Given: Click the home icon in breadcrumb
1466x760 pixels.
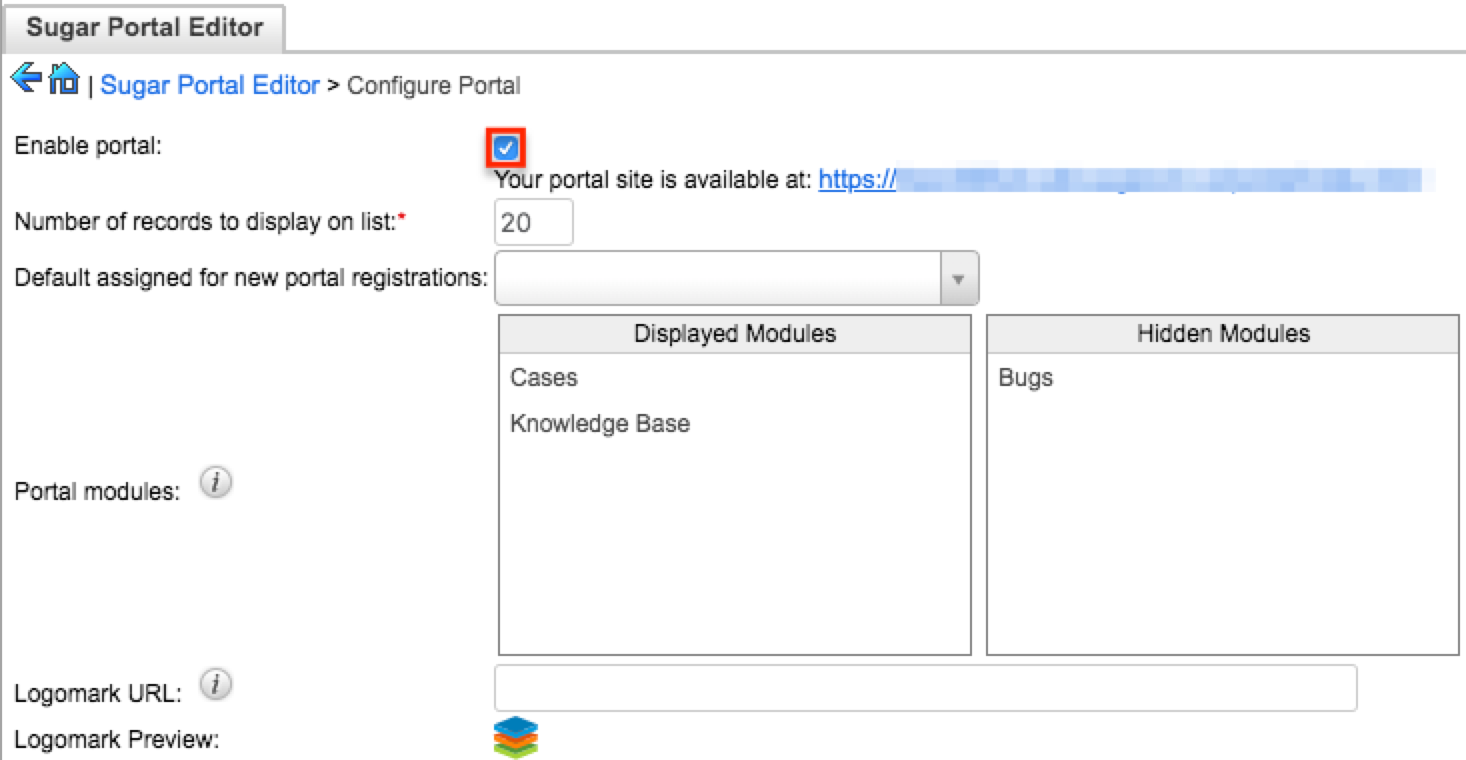Looking at the screenshot, I should [64, 80].
